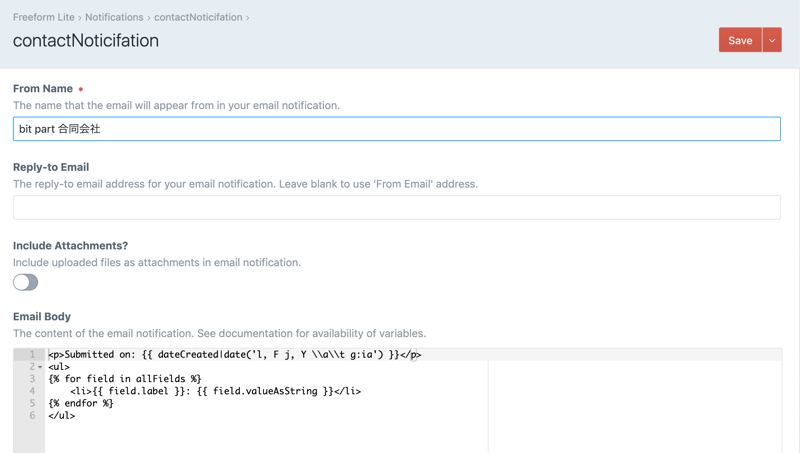Click the contactNoticifation page heading
The height and width of the screenshot is (453, 800).
pyautogui.click(x=86, y=41)
